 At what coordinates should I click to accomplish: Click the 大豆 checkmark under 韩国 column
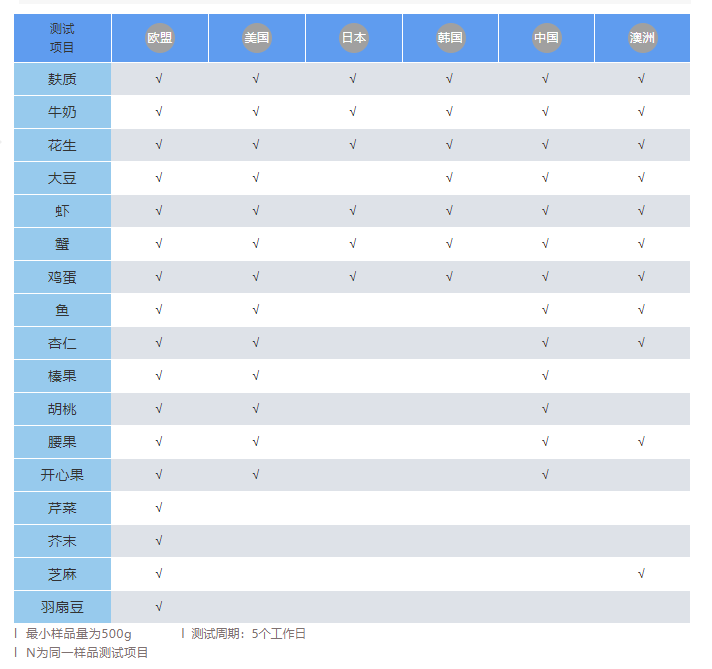point(449,178)
